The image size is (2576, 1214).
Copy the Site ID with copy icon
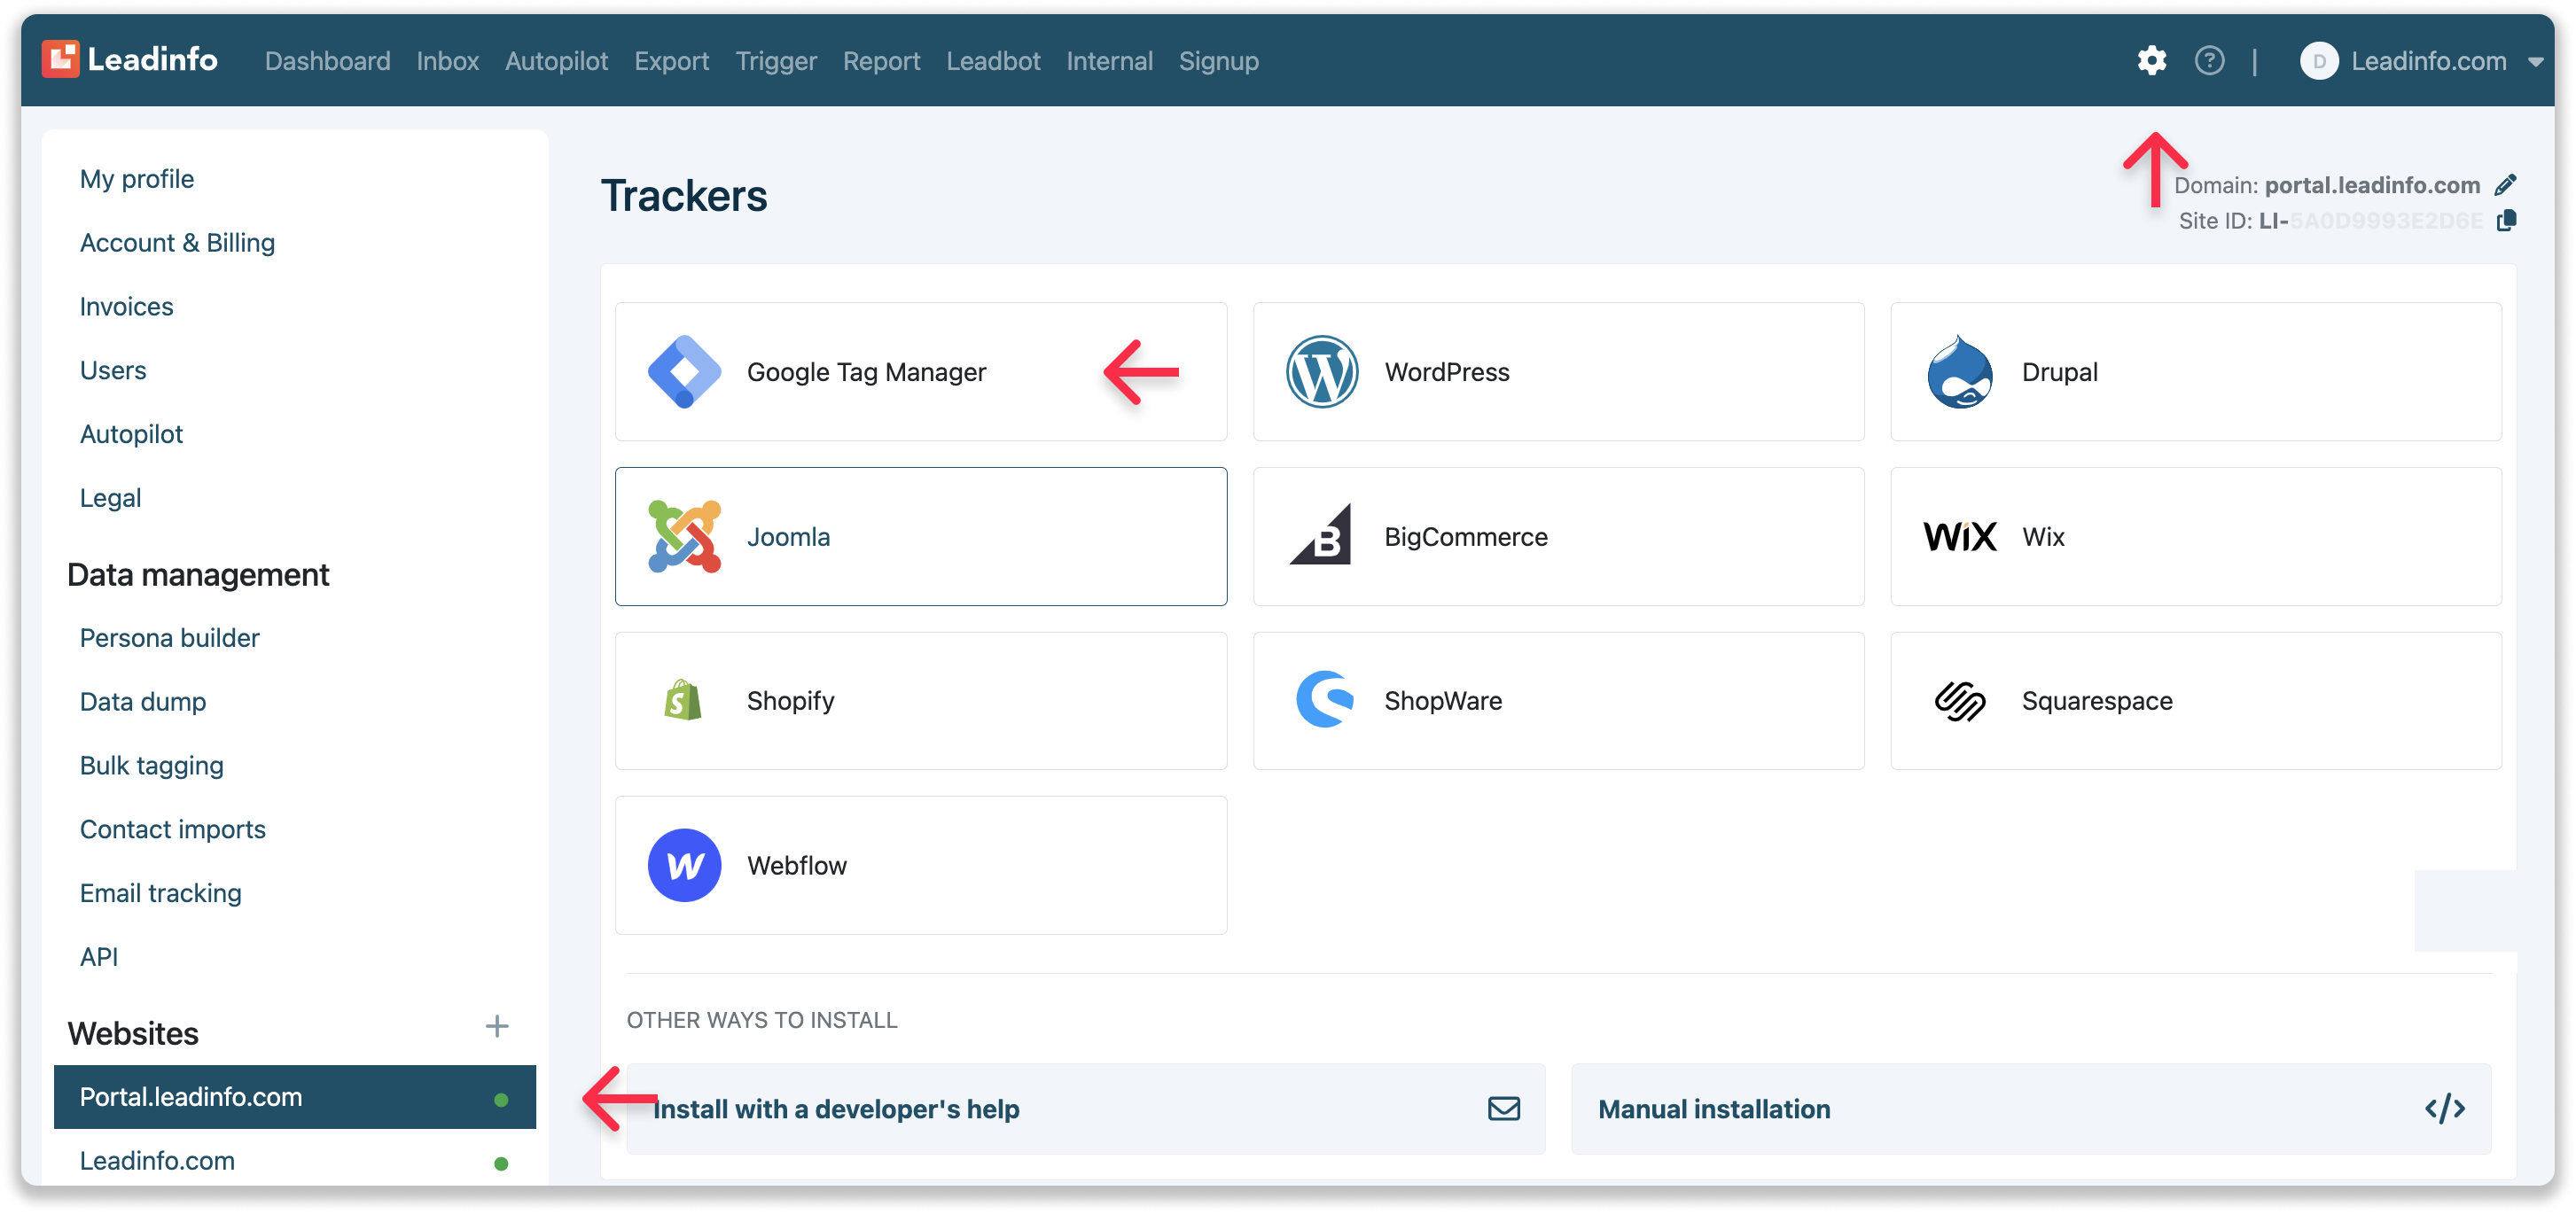[x=2506, y=220]
